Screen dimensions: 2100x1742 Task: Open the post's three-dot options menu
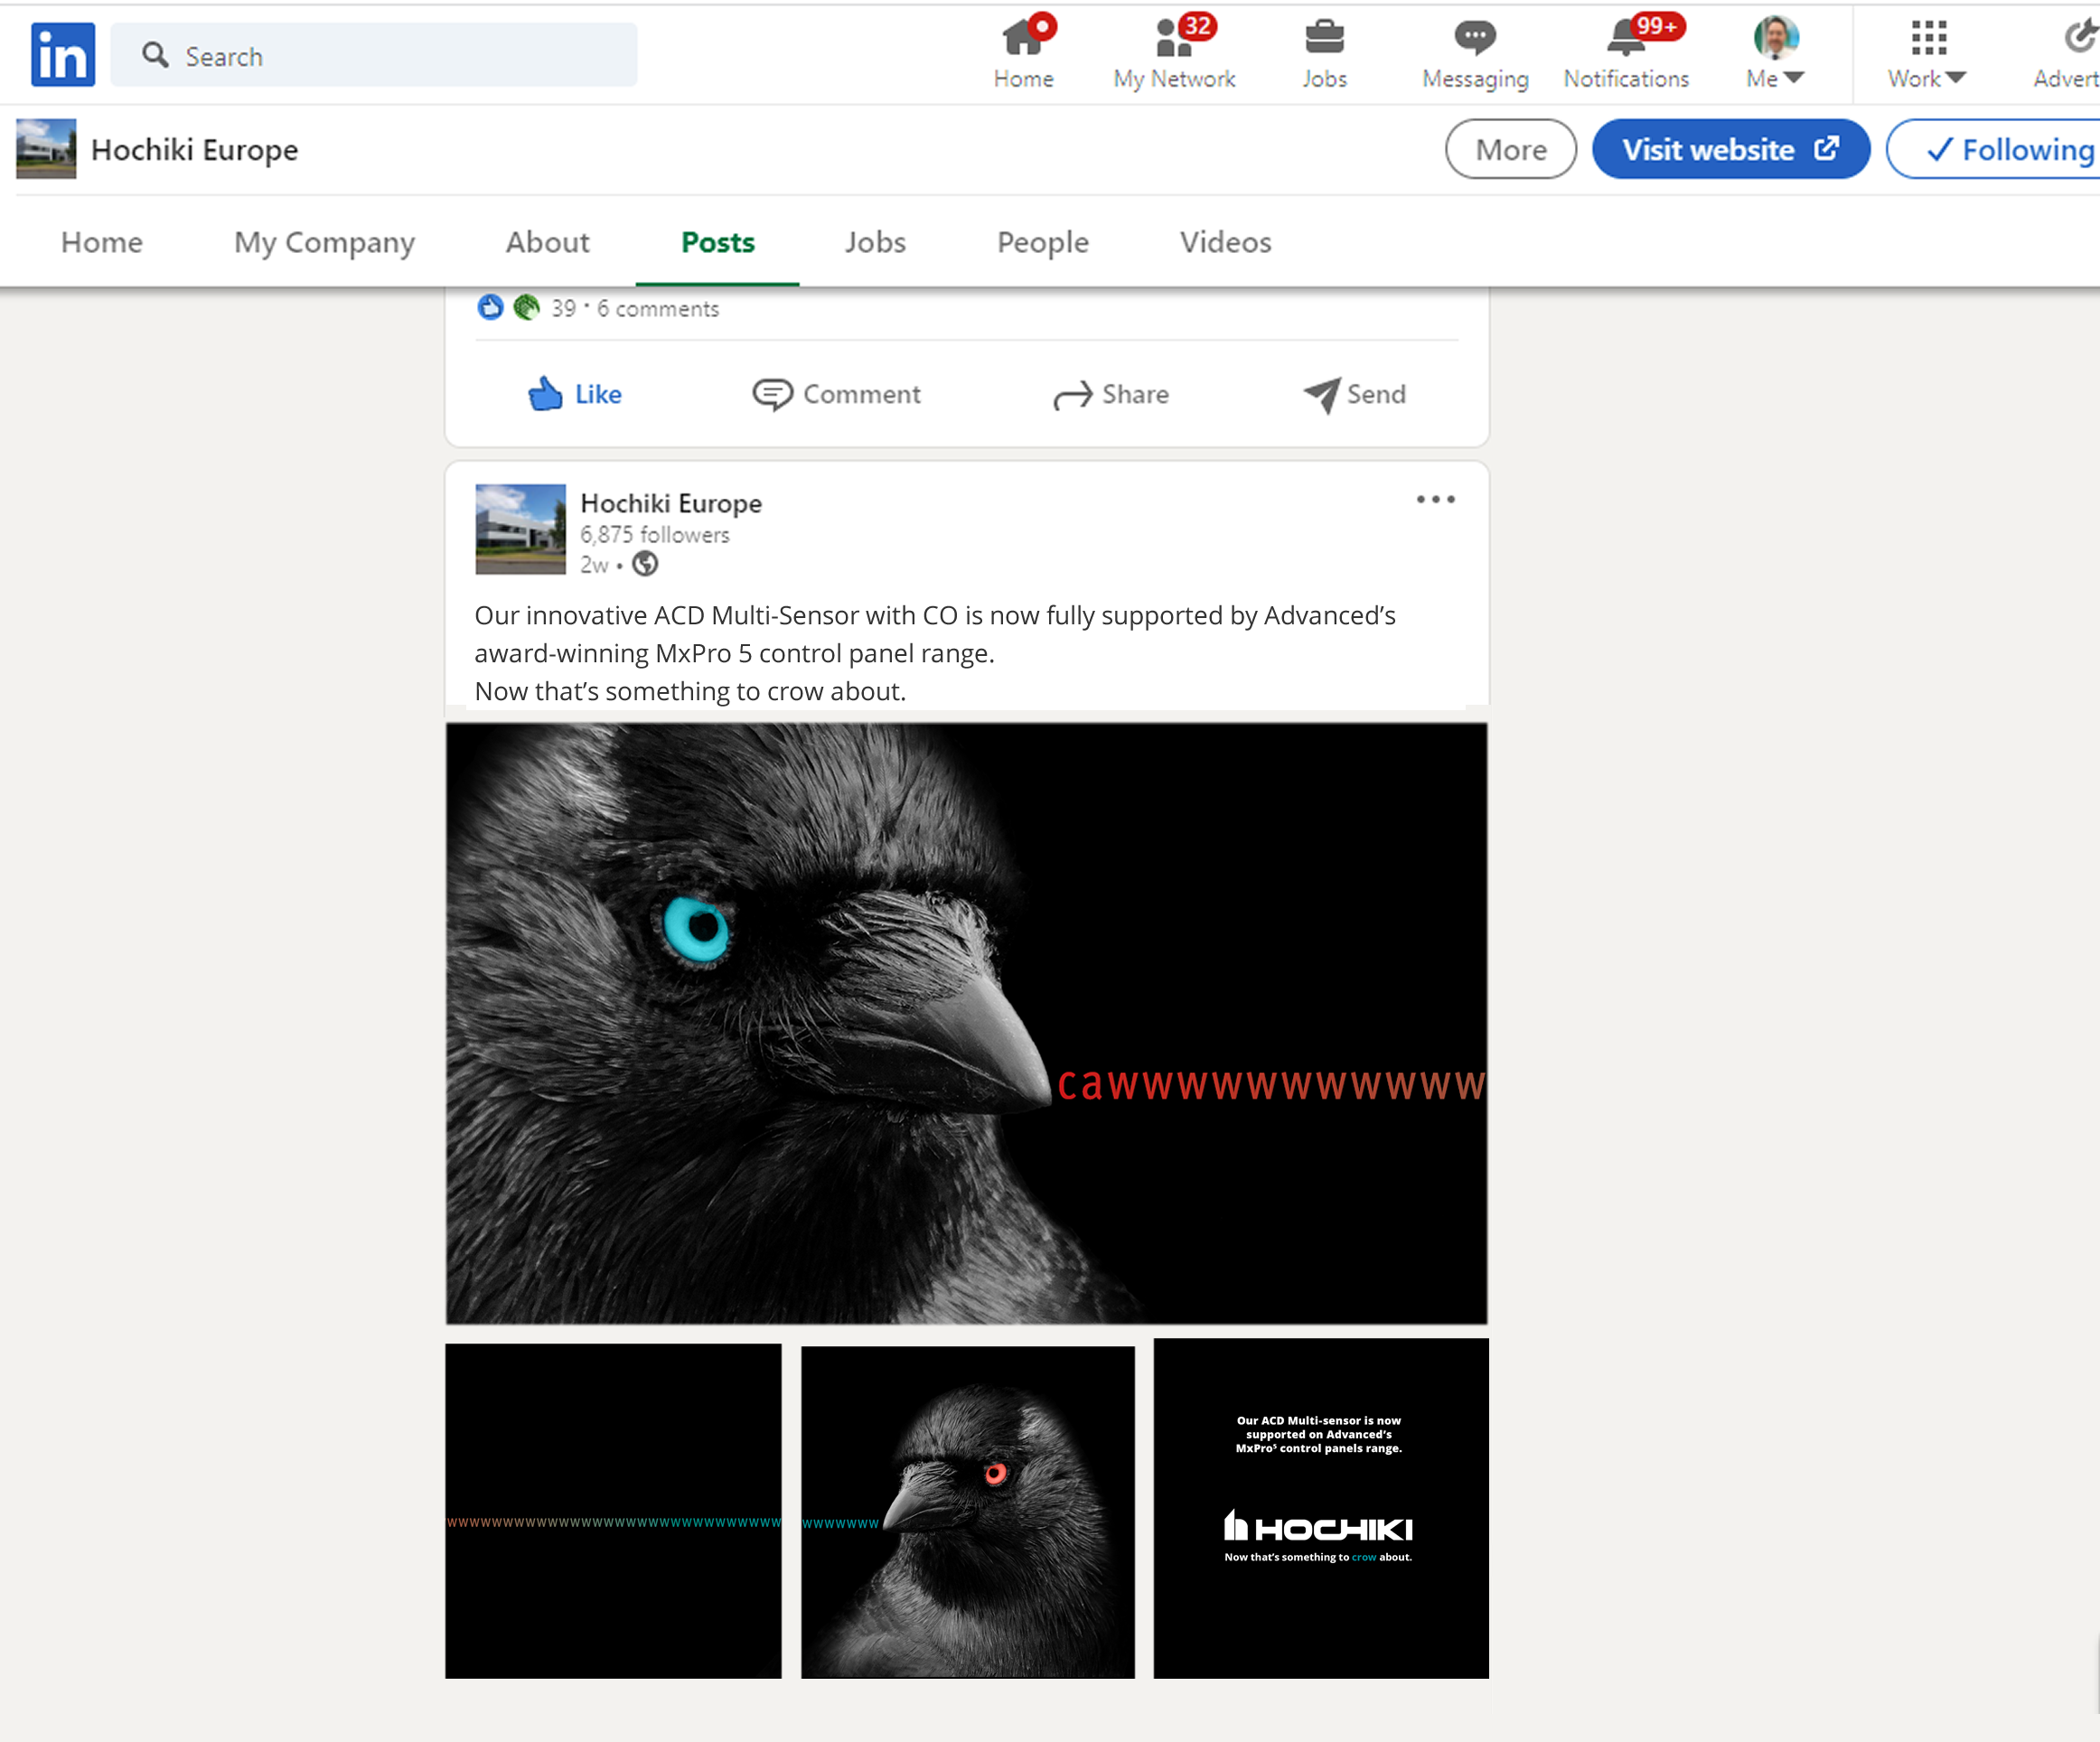(x=1435, y=499)
